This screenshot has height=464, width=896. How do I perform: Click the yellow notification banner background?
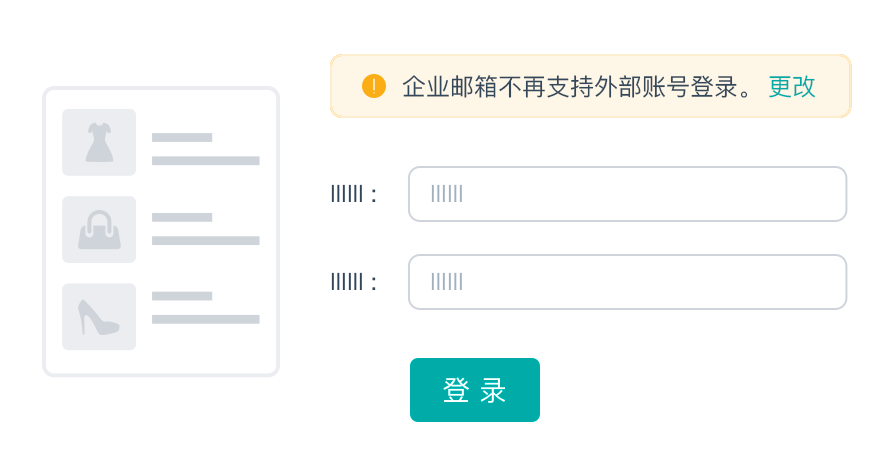coord(591,86)
